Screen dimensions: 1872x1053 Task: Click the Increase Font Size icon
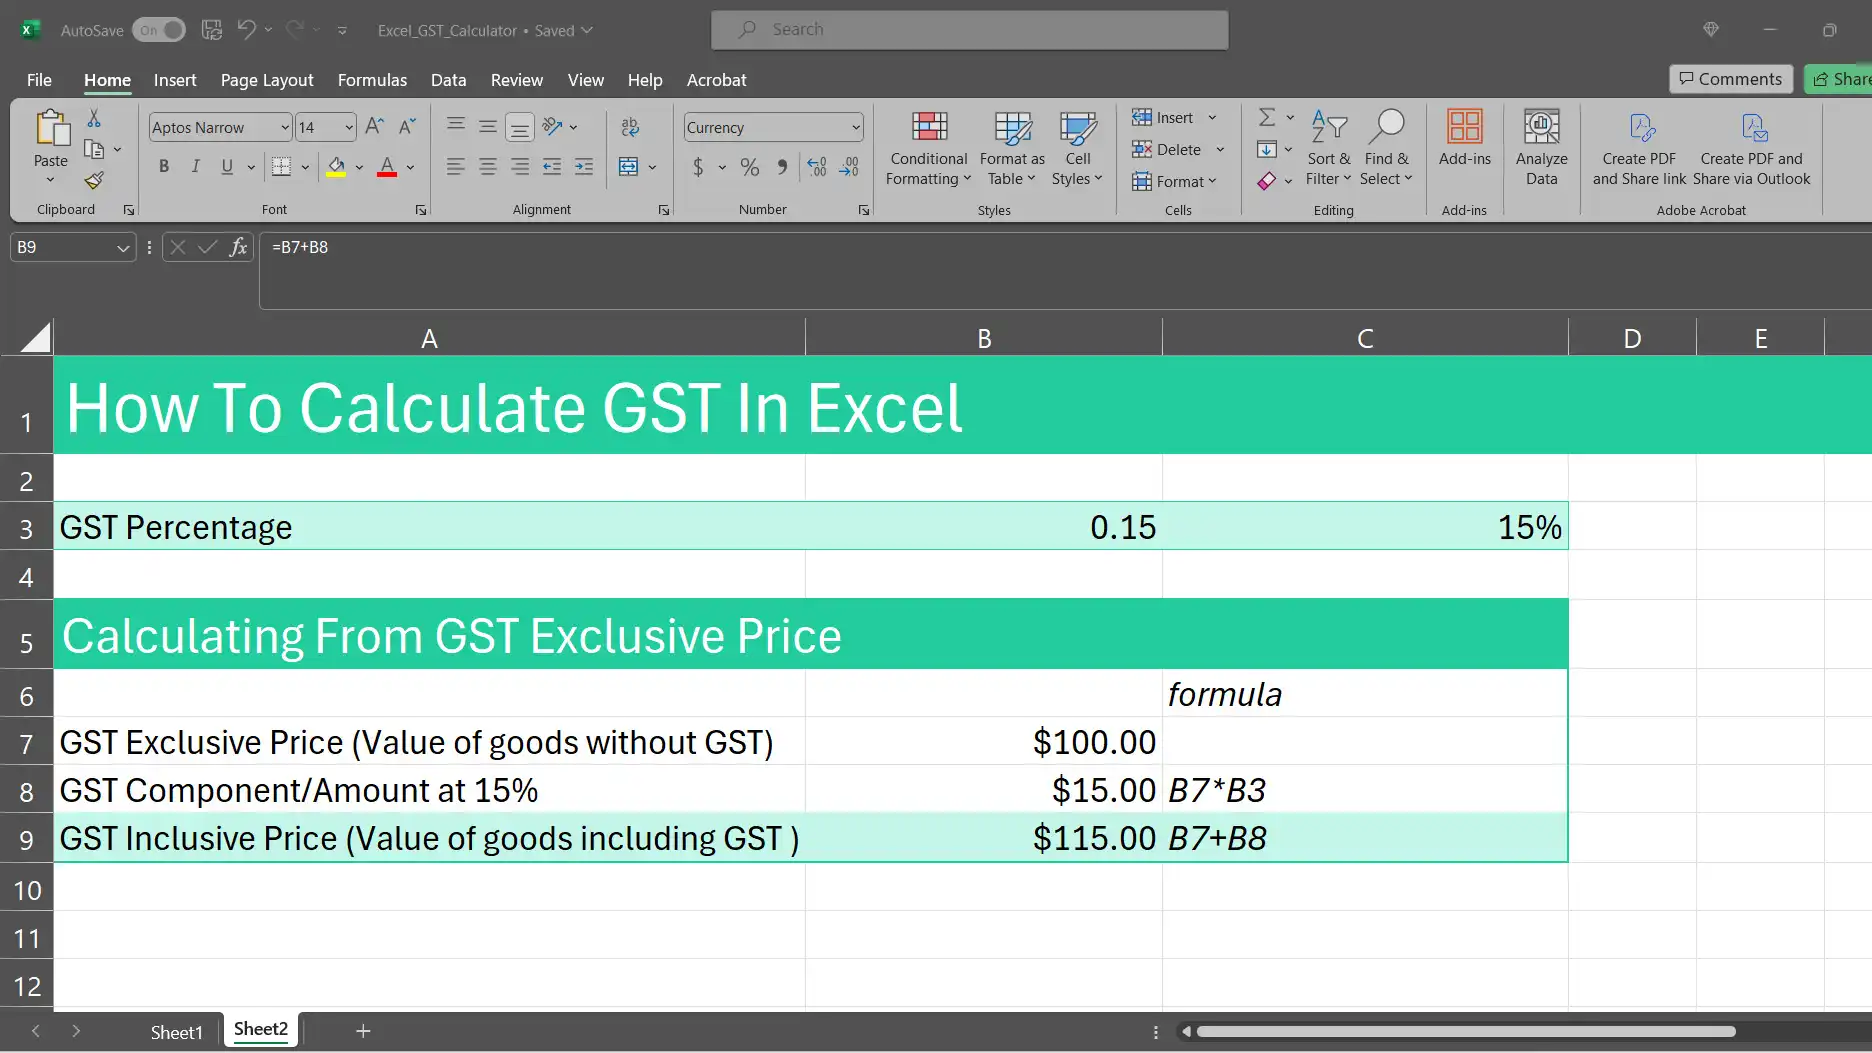(374, 126)
